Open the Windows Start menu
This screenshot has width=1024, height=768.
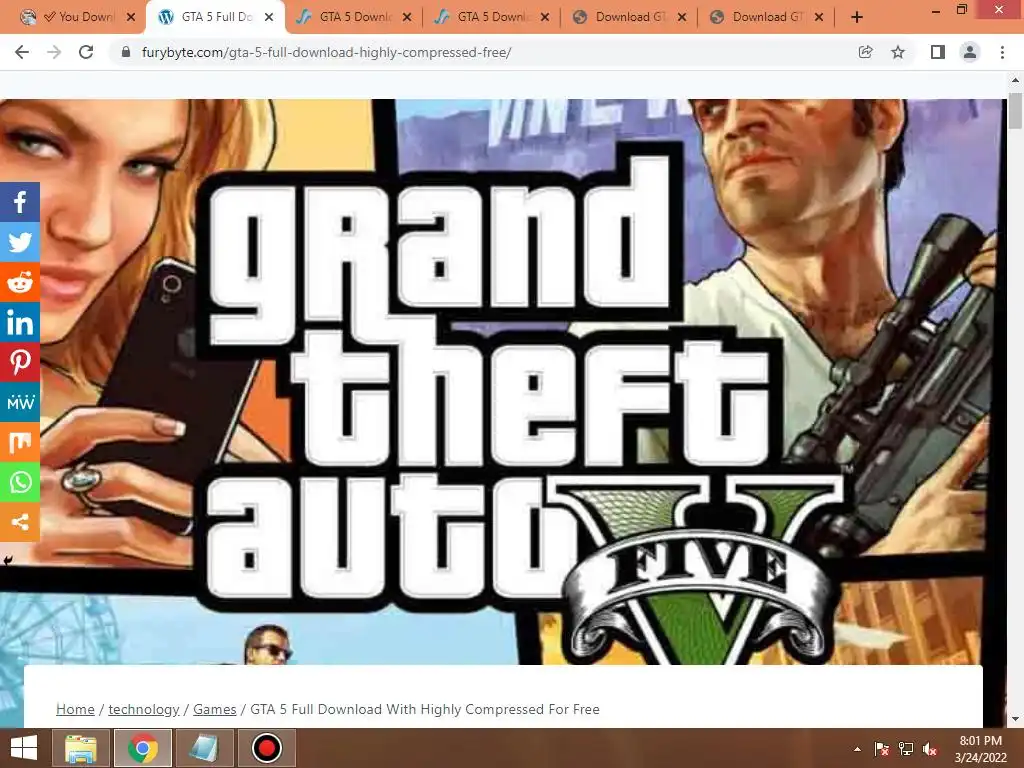(x=24, y=748)
